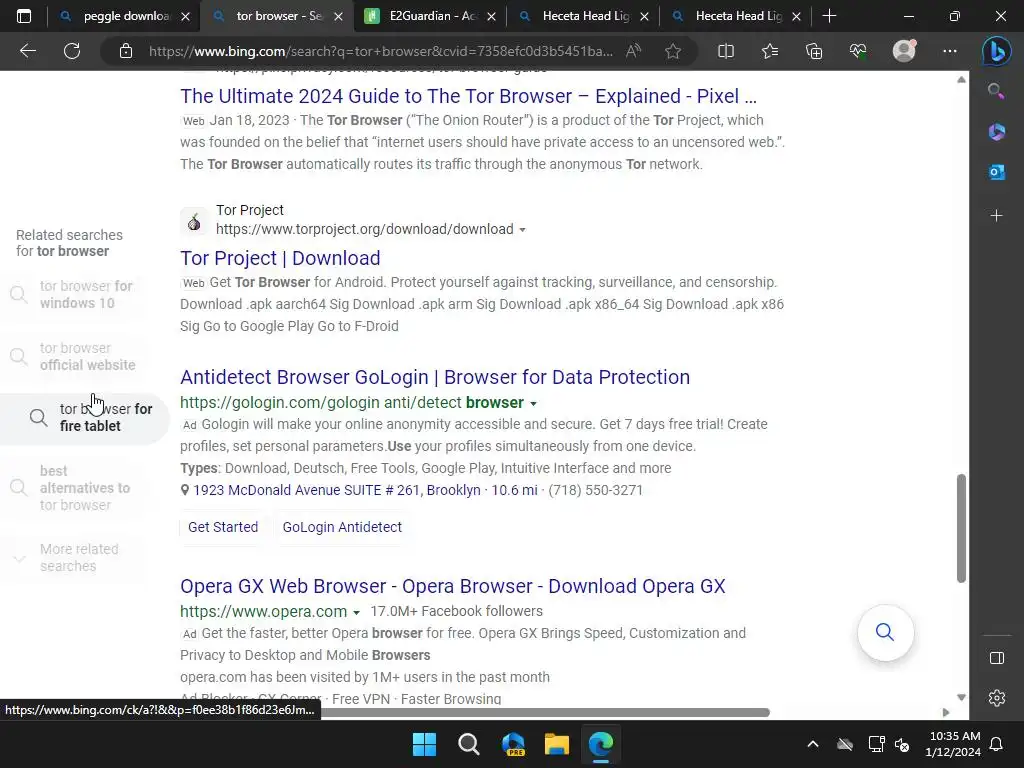Expand opera.com ad URL dropdown
Screen dimensions: 1024x768
click(357, 613)
